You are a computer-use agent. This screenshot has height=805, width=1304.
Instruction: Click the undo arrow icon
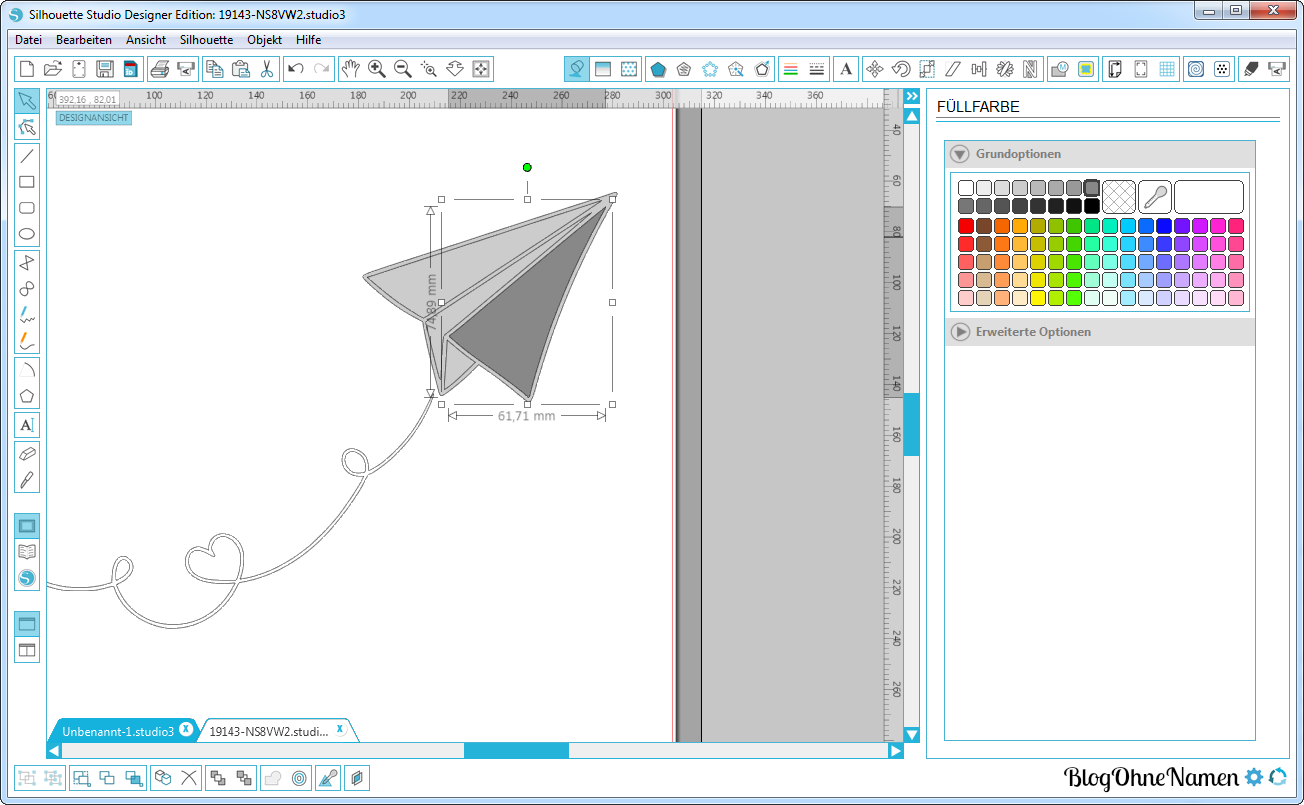pyautogui.click(x=295, y=69)
